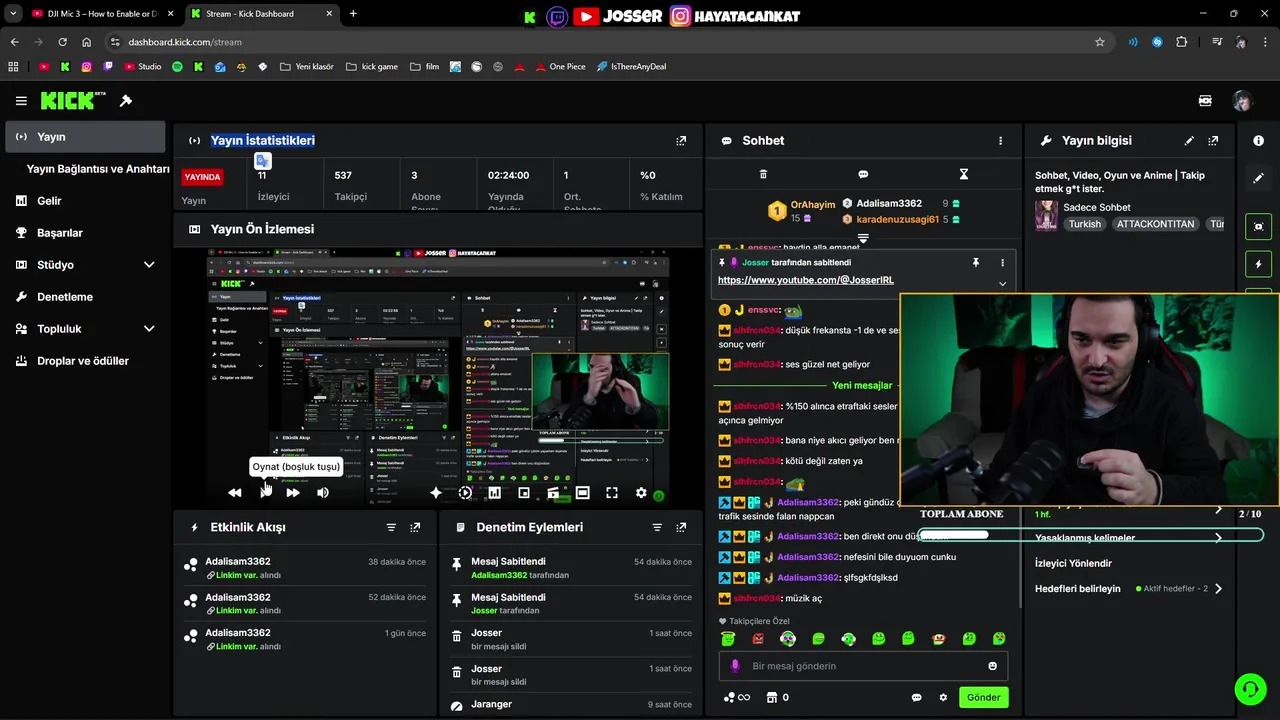
Task: Pop out the Yayın İstatistikleri panel
Action: pos(681,141)
